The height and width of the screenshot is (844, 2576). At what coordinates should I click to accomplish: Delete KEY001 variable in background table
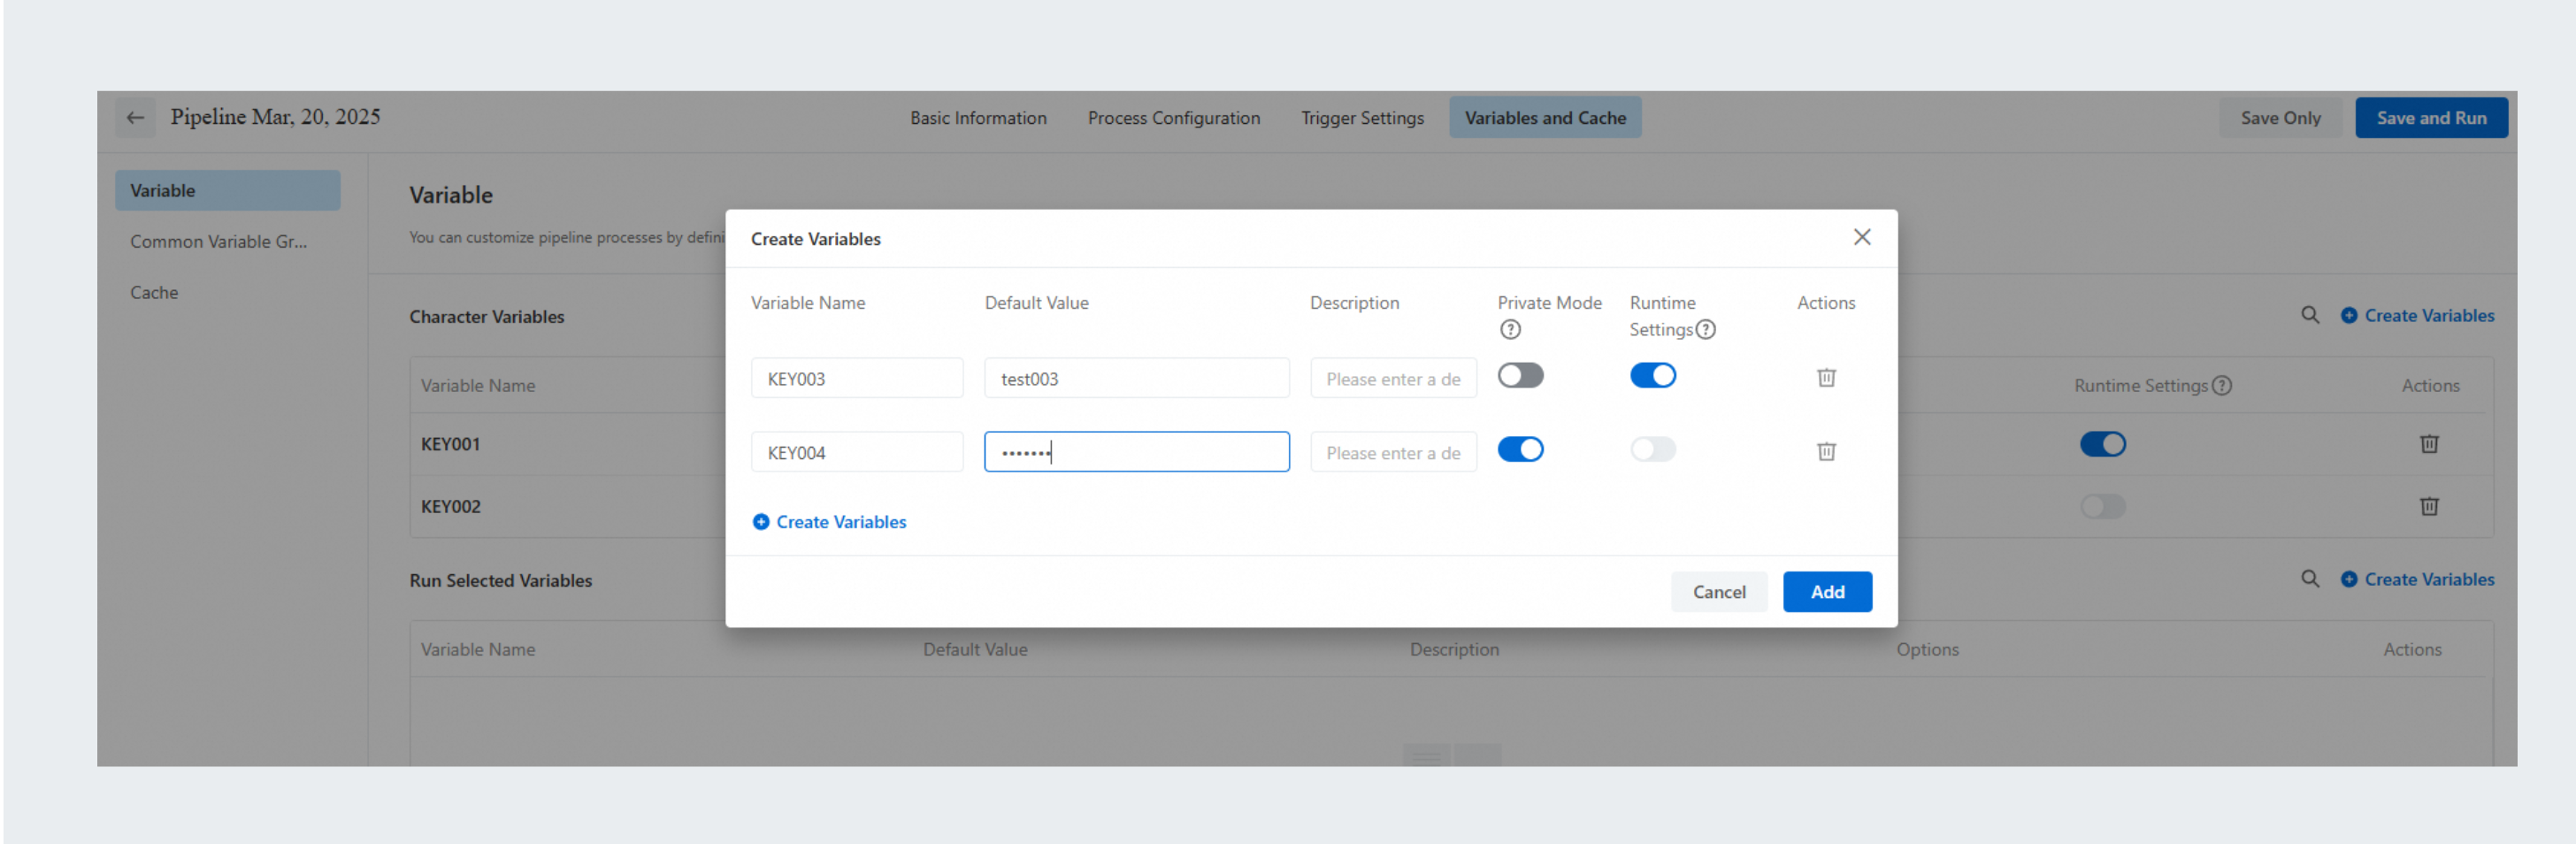2429,444
